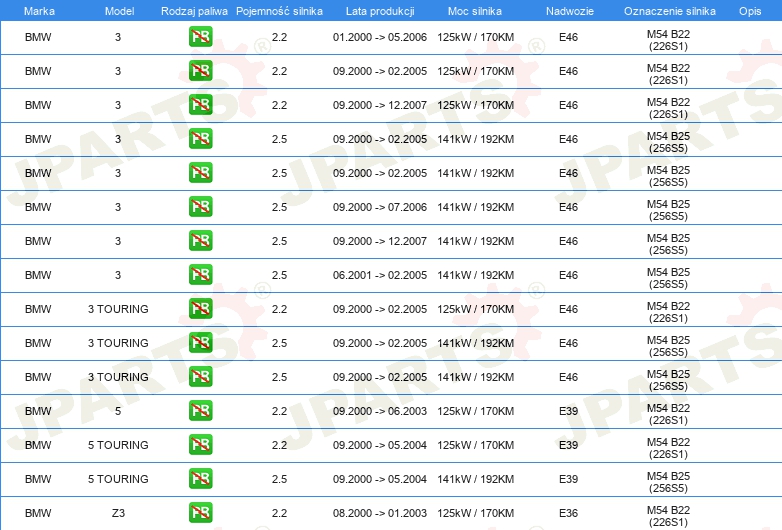Click 09.2000 -> 12.2007 in the 2.2 row
The width and height of the screenshot is (782, 530).
point(380,105)
